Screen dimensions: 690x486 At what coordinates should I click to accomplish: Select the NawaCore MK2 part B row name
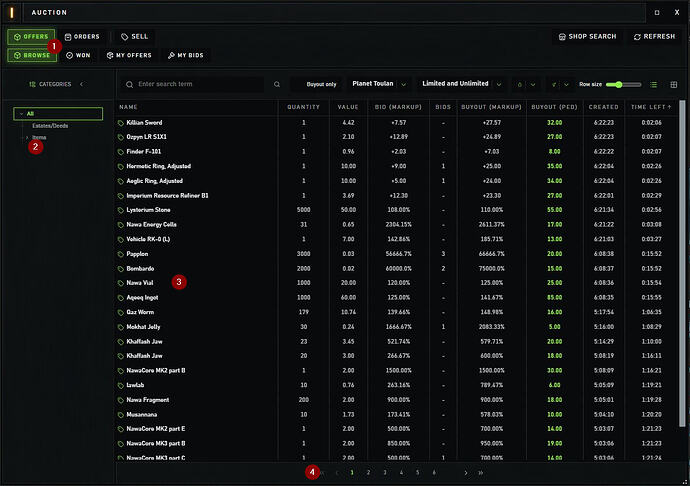pyautogui.click(x=156, y=370)
